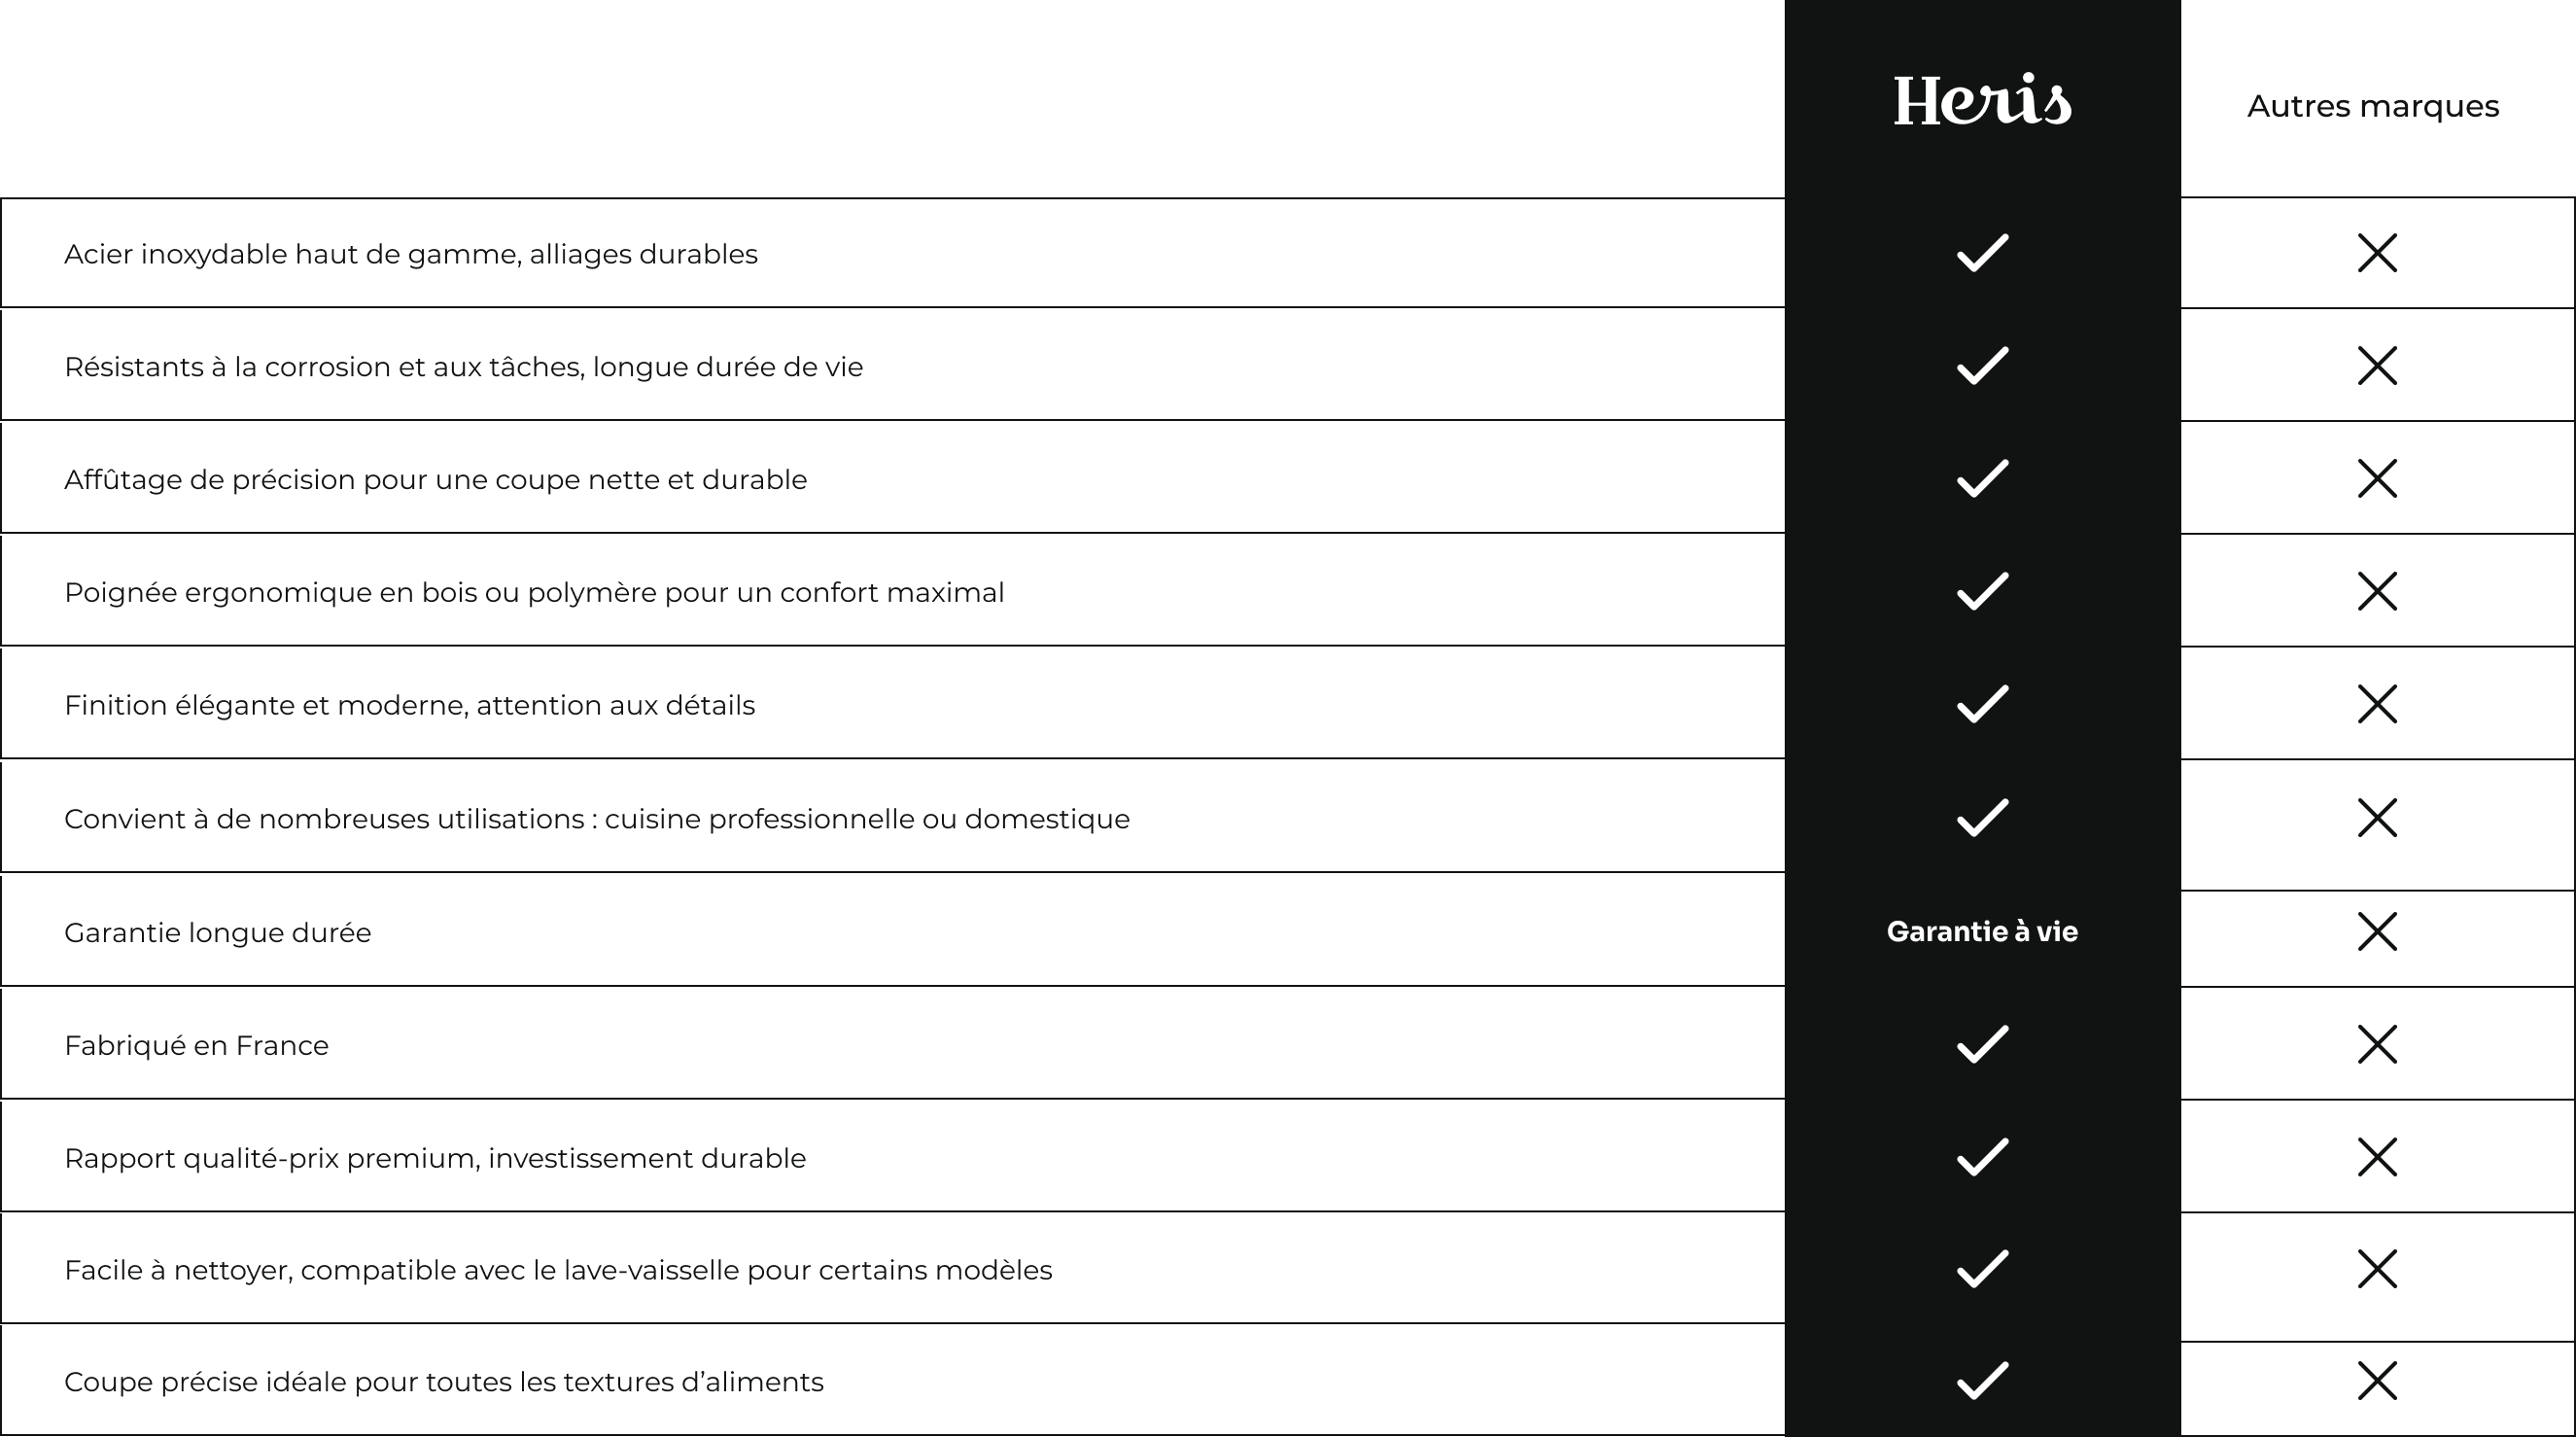Viewport: 2576px width, 1437px height.
Task: Click the Finition élégante et moderne text
Action: [x=410, y=705]
